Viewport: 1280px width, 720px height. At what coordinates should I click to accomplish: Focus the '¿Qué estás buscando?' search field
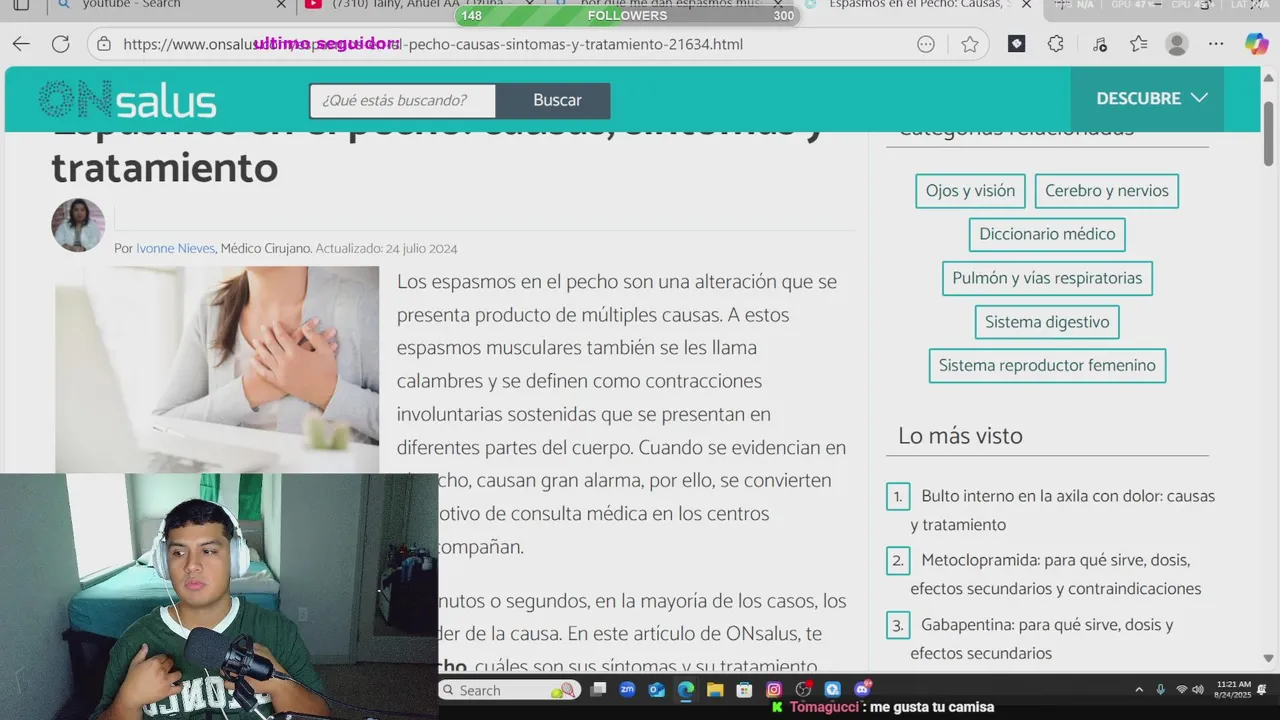click(402, 100)
